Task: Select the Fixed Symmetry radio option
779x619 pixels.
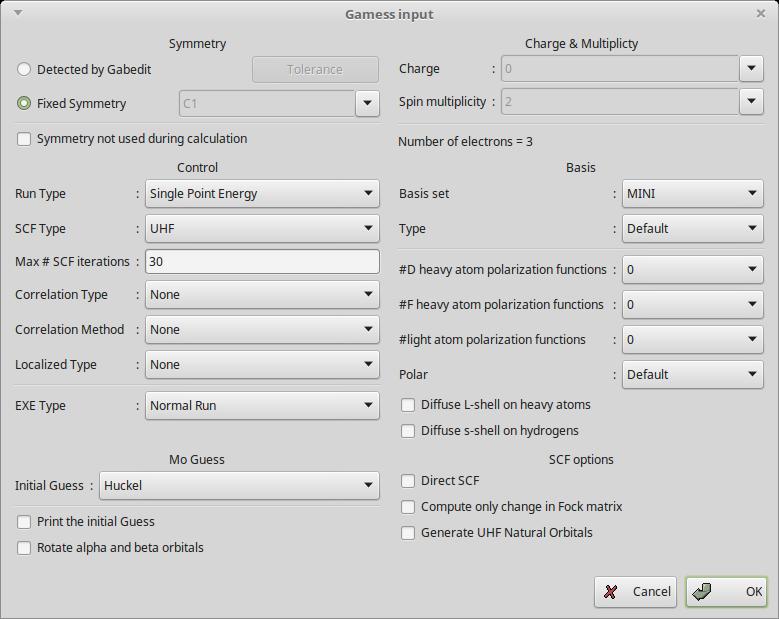Action: pos(25,104)
